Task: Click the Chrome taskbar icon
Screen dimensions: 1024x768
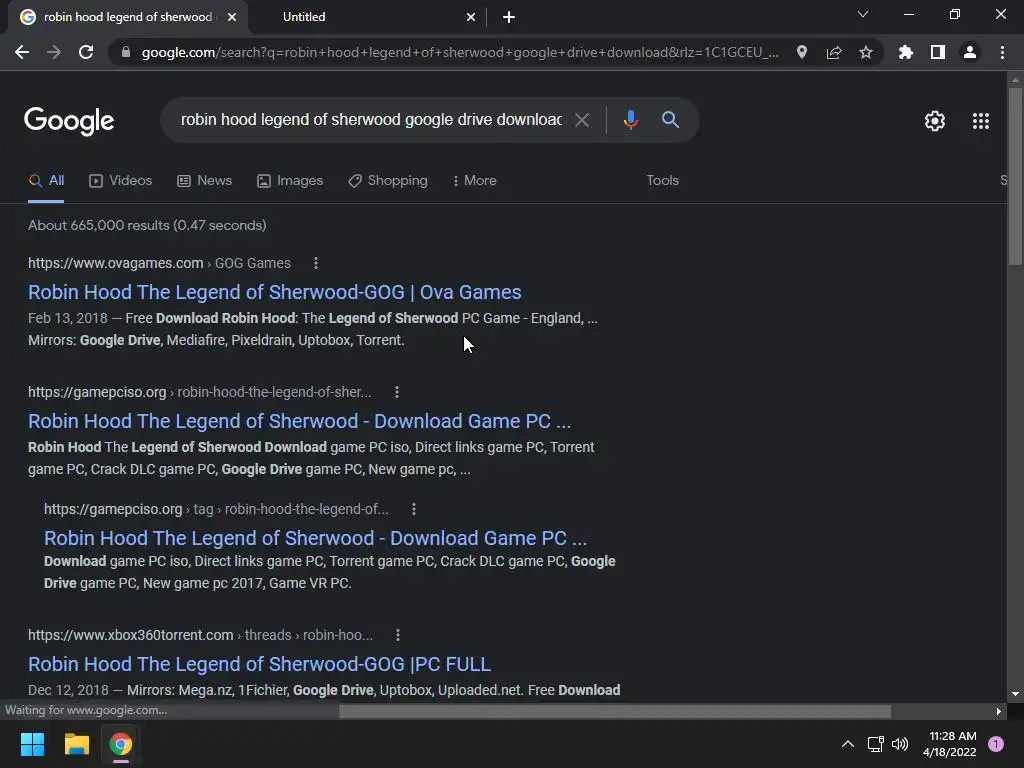Action: tap(121, 744)
